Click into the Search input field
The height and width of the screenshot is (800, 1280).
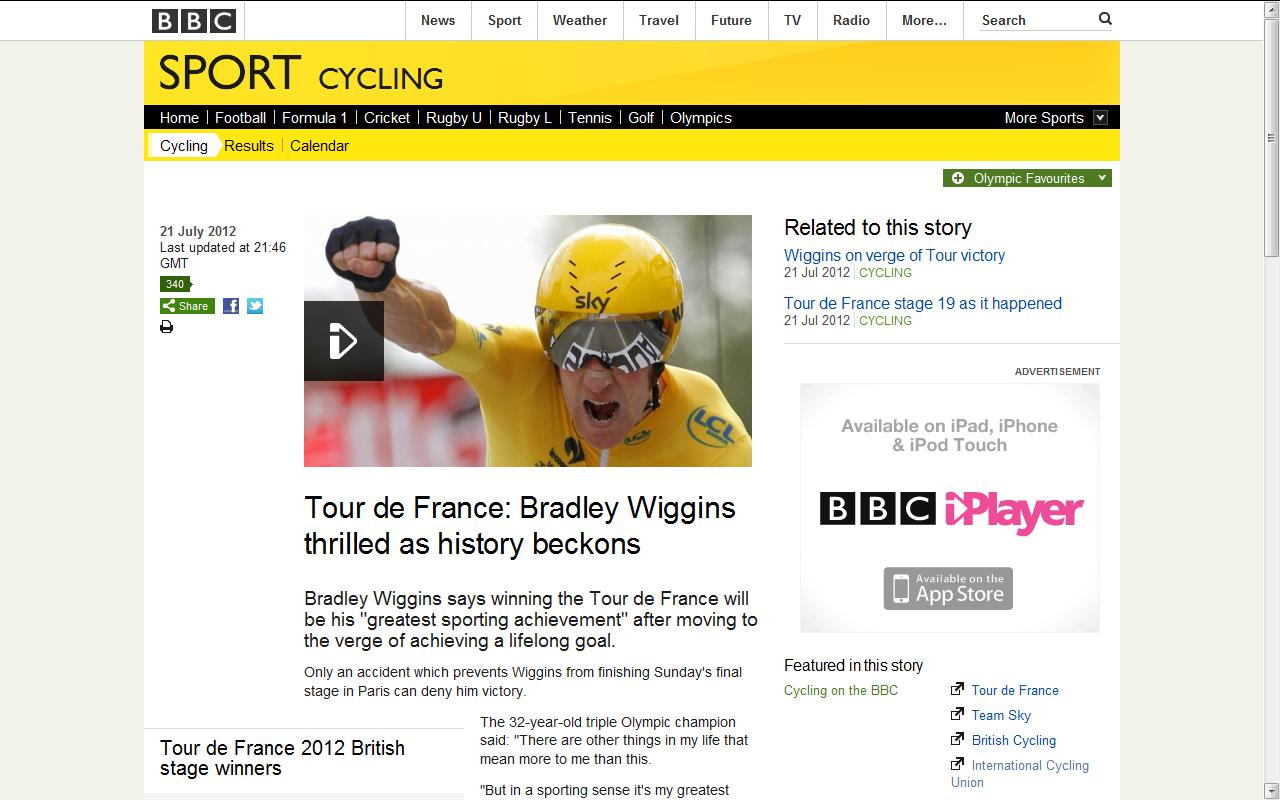(1037, 20)
